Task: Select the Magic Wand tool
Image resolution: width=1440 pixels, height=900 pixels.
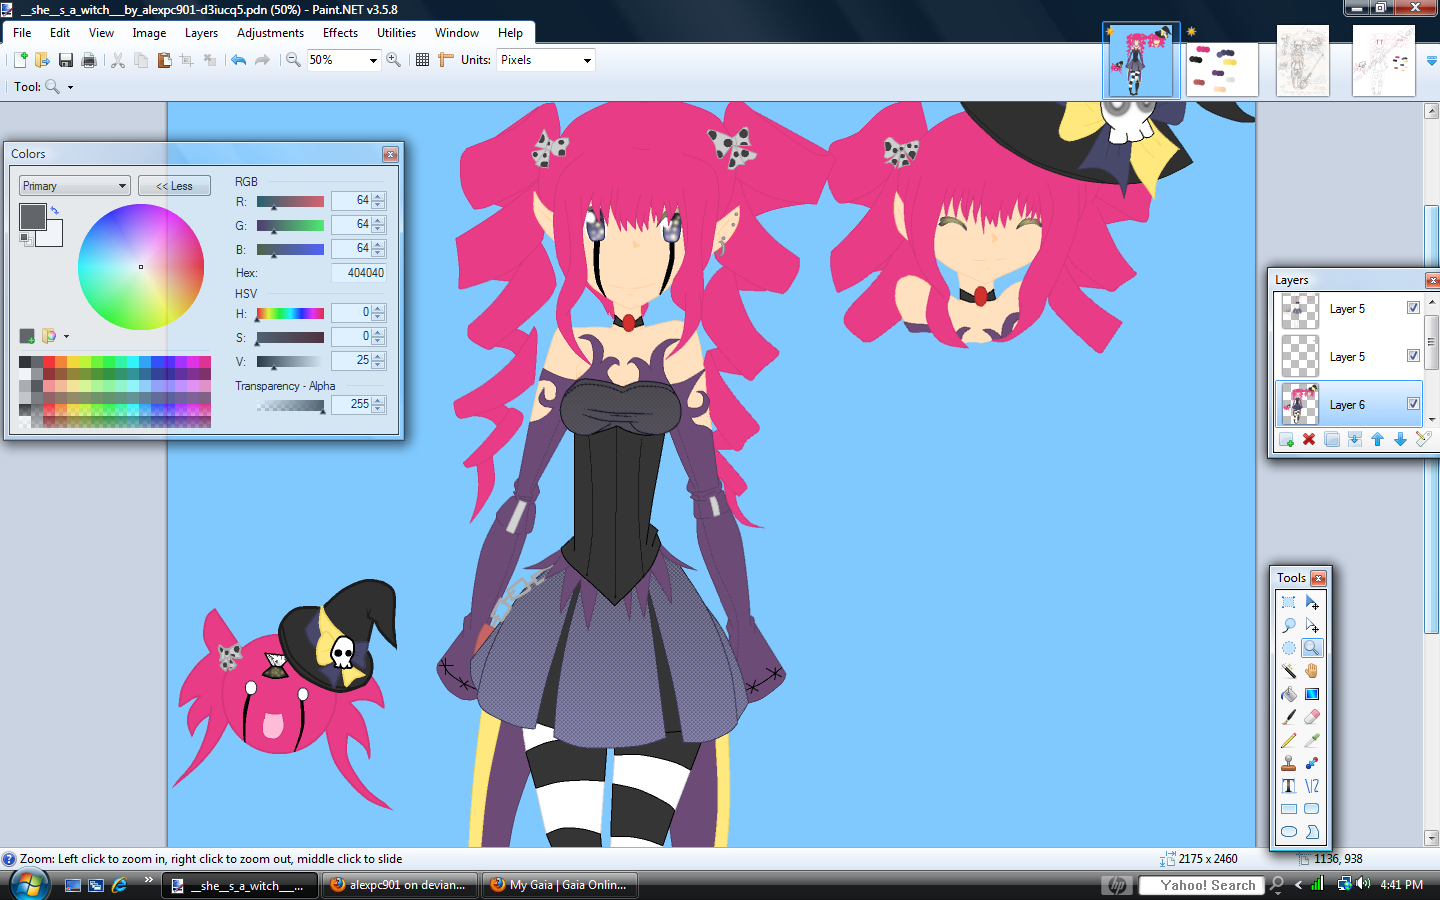Action: pyautogui.click(x=1288, y=671)
